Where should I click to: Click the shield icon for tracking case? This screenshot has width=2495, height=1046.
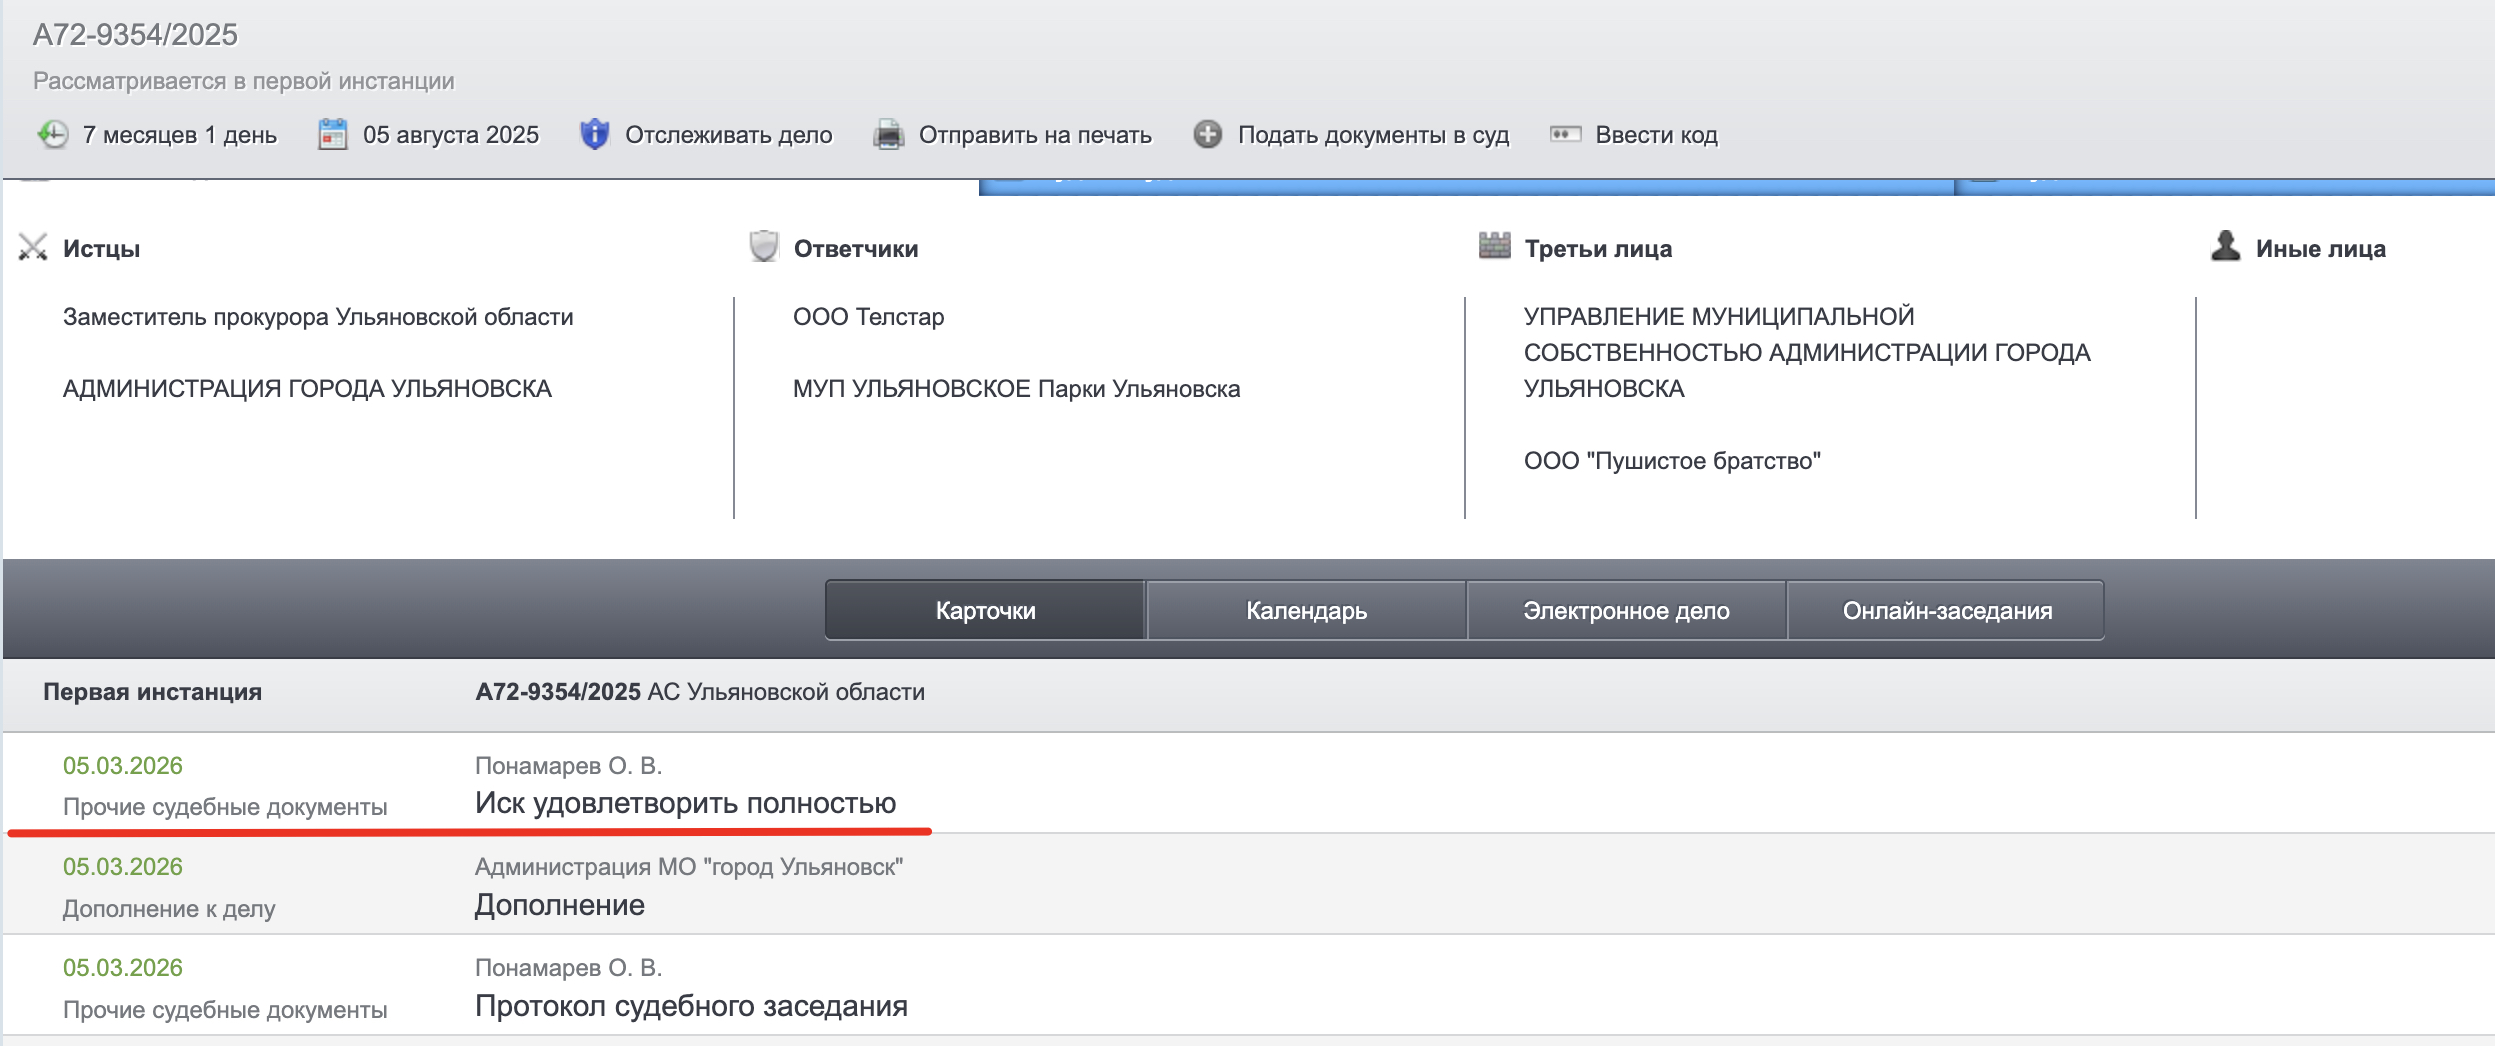pyautogui.click(x=594, y=134)
